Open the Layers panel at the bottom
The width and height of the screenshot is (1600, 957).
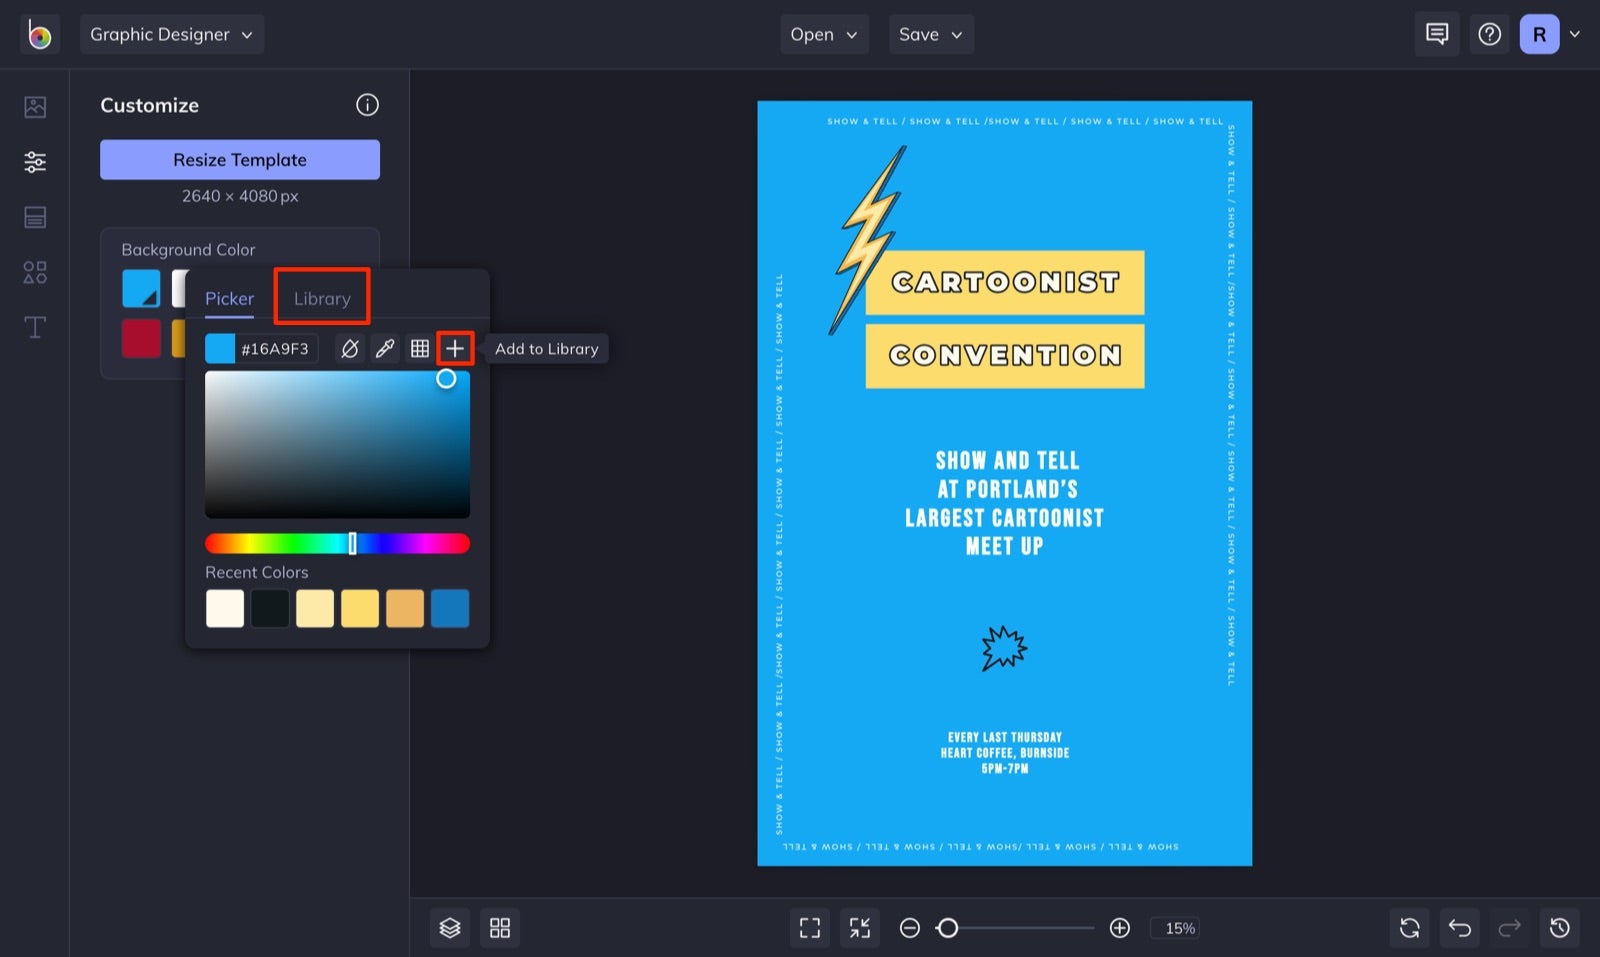(x=449, y=927)
